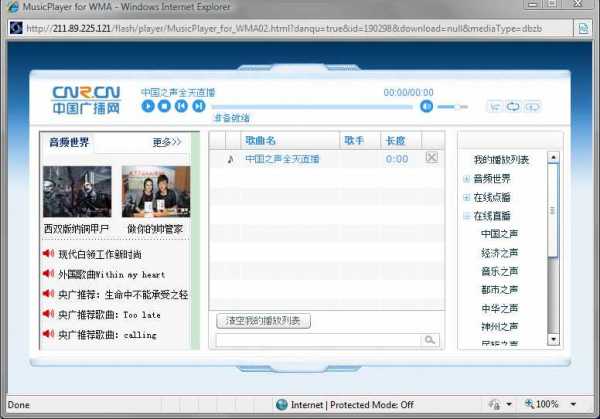Select 都市之声 live channel
This screenshot has height=419, width=600.
pyautogui.click(x=499, y=290)
